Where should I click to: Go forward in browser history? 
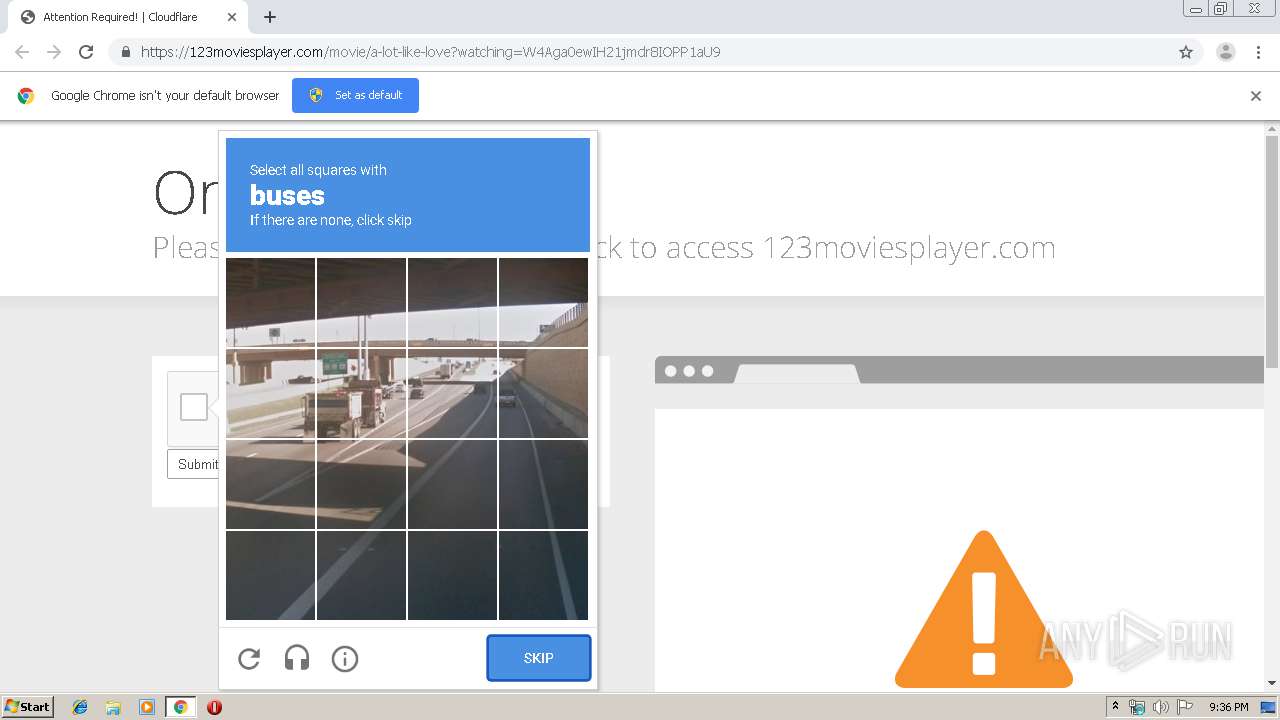54,52
